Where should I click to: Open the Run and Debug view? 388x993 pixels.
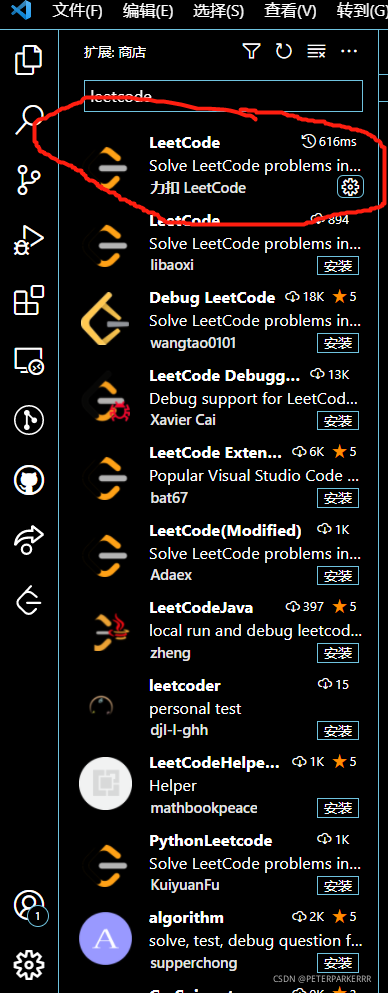point(28,240)
